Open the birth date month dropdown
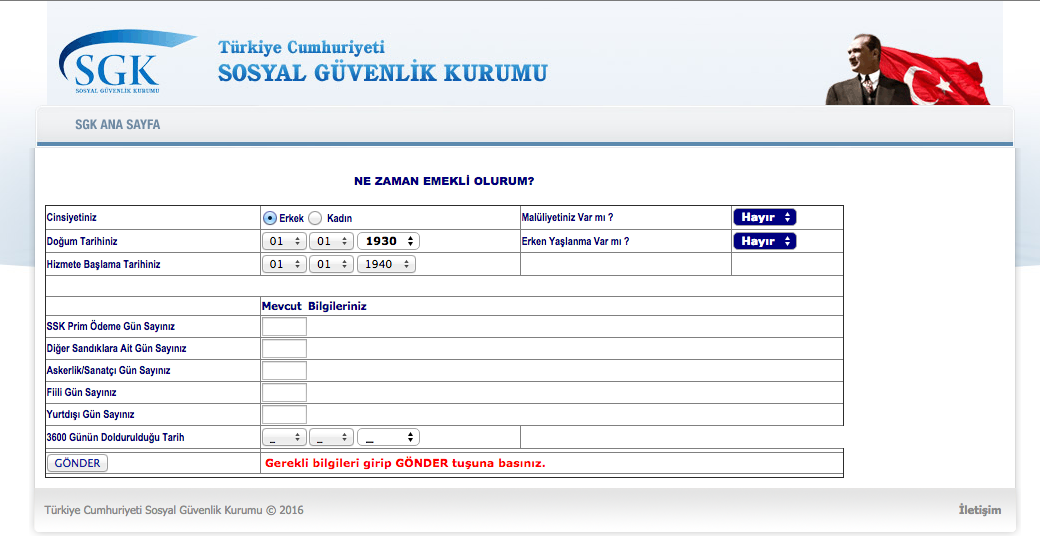Image resolution: width=1040 pixels, height=540 pixels. pyautogui.click(x=331, y=241)
